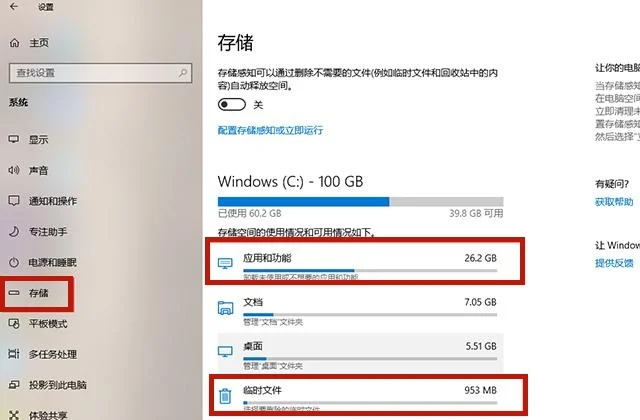Click the 查找设置 search field
Viewport: 640px width, 420px height.
(x=100, y=73)
